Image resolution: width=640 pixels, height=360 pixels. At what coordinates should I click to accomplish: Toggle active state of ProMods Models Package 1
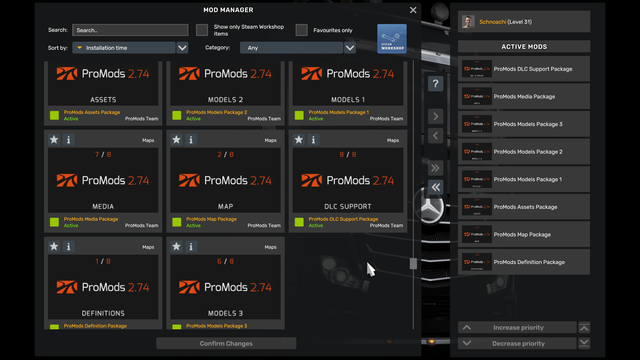(299, 115)
